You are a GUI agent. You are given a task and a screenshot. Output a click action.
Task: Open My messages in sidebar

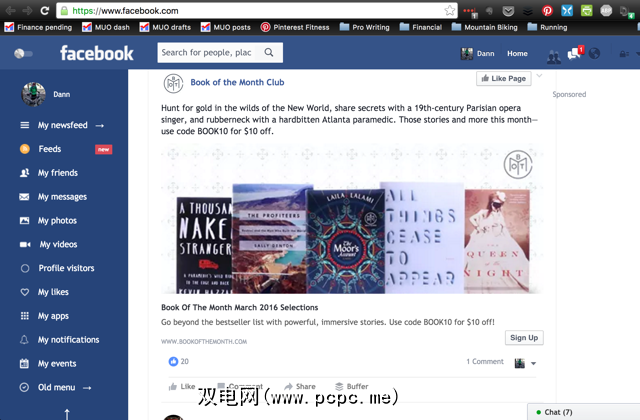click(x=62, y=197)
